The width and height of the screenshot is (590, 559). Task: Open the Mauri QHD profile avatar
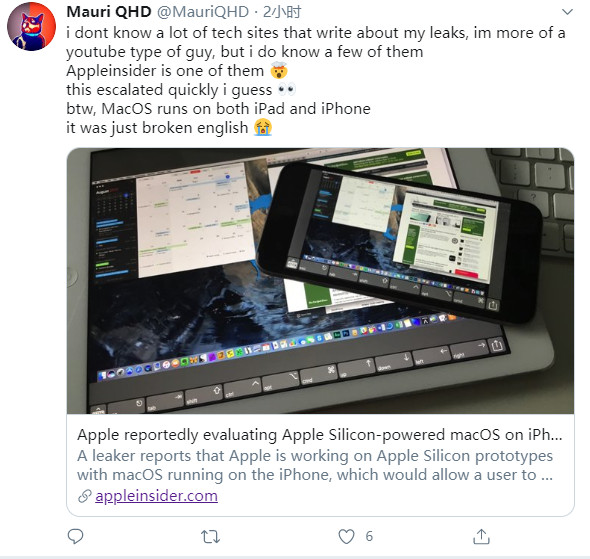click(32, 26)
